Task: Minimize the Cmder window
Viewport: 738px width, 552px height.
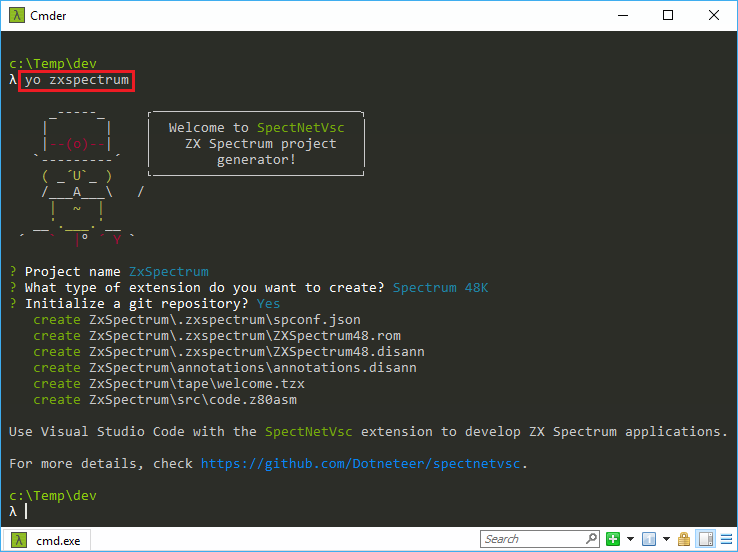Action: pyautogui.click(x=623, y=15)
